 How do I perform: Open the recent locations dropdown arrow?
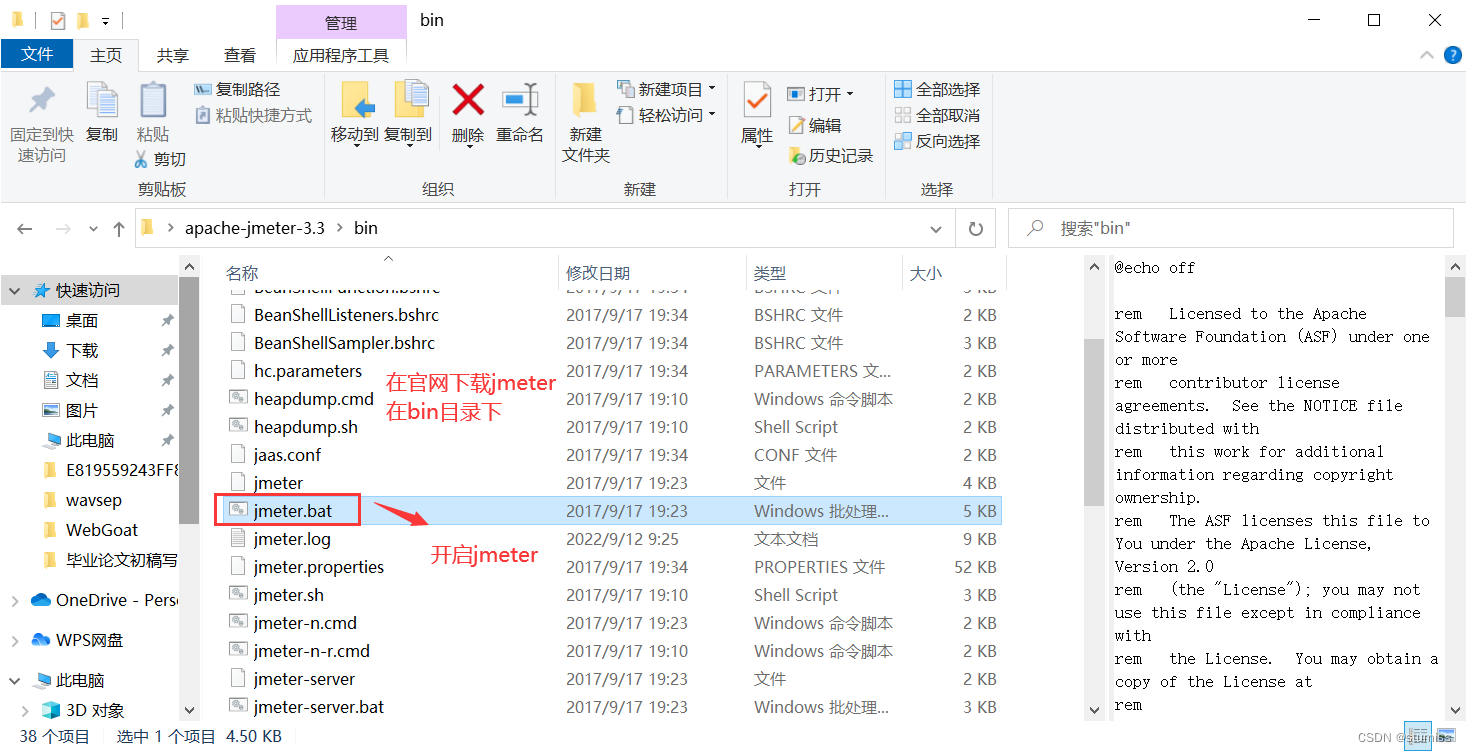pos(94,229)
